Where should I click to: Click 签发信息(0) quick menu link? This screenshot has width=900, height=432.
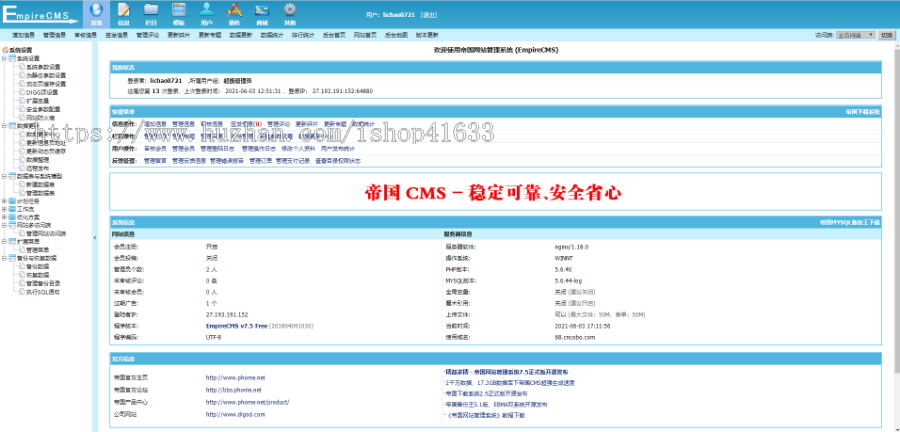(246, 123)
